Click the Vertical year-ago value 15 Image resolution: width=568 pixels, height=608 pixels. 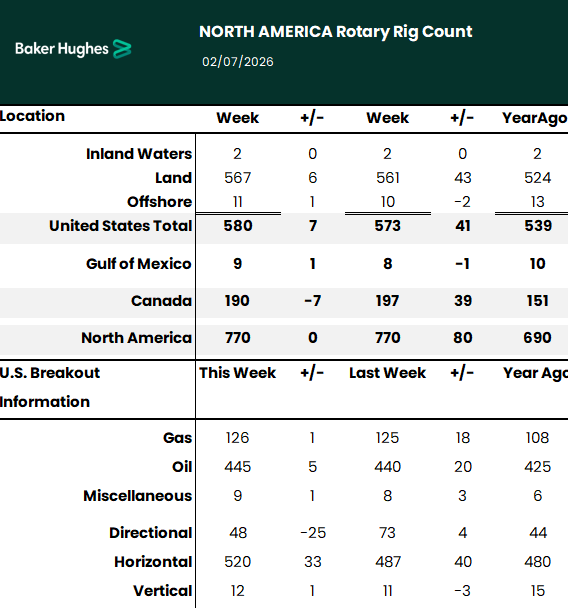click(537, 591)
